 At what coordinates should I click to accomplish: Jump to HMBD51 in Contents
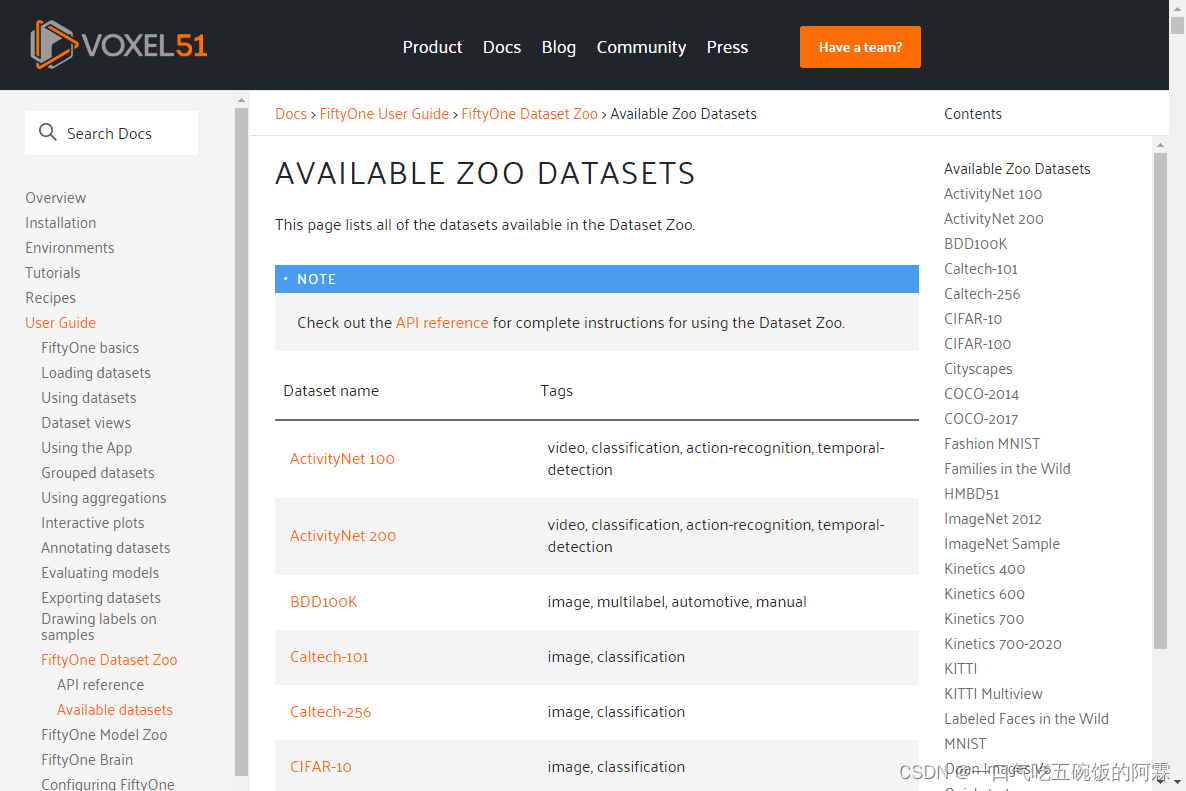[x=971, y=493]
